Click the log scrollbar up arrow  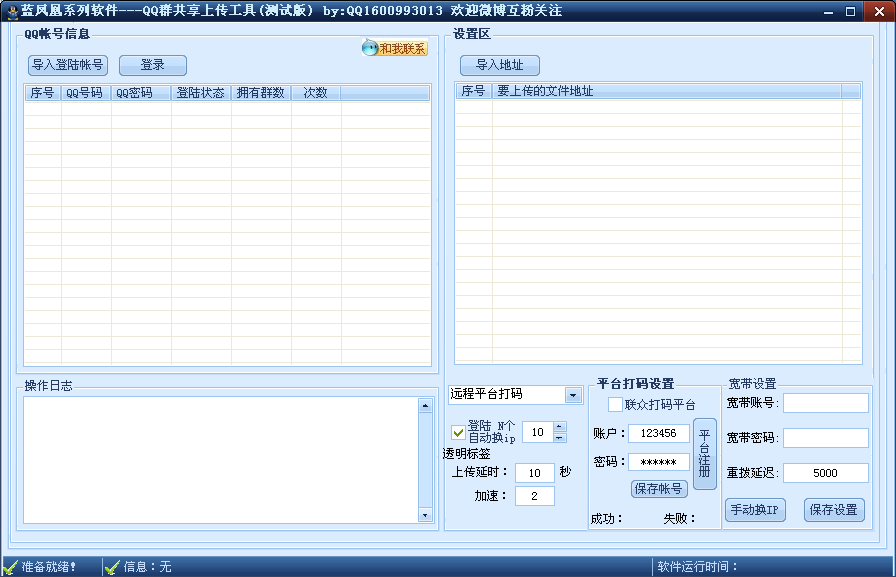pyautogui.click(x=425, y=406)
